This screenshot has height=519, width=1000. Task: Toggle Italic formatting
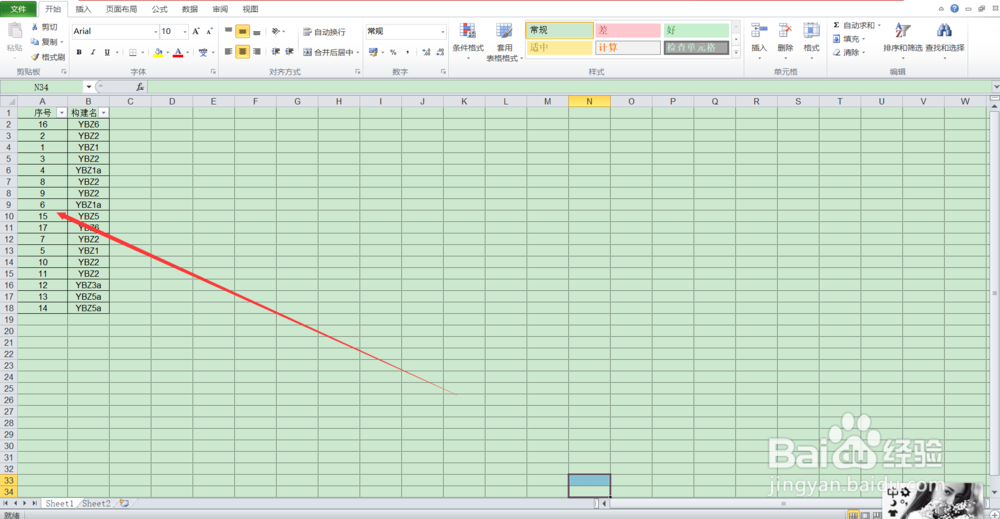[x=93, y=52]
